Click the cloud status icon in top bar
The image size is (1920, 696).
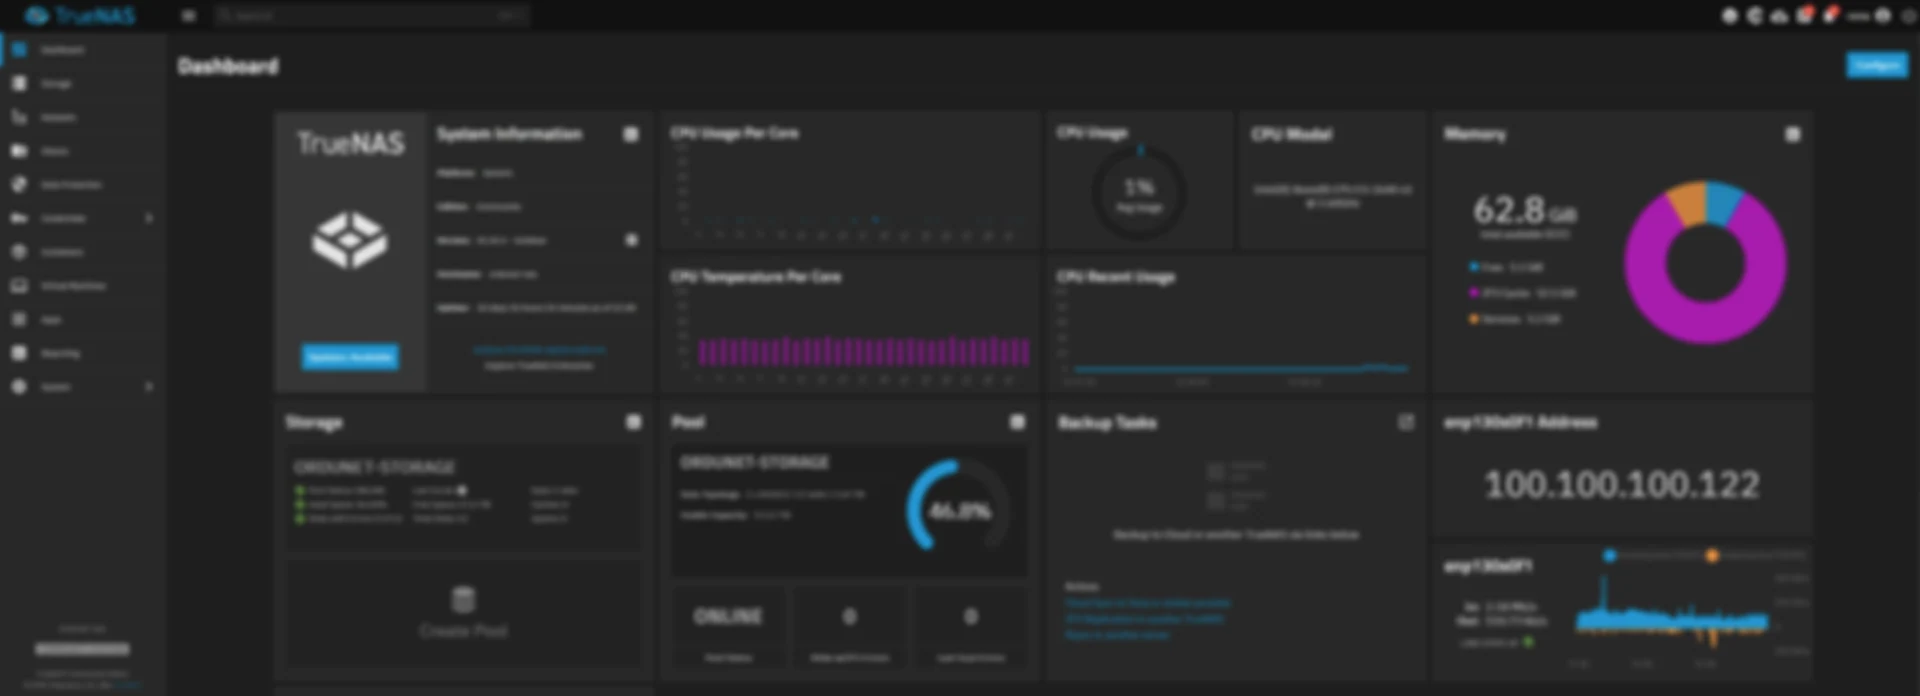(1779, 16)
